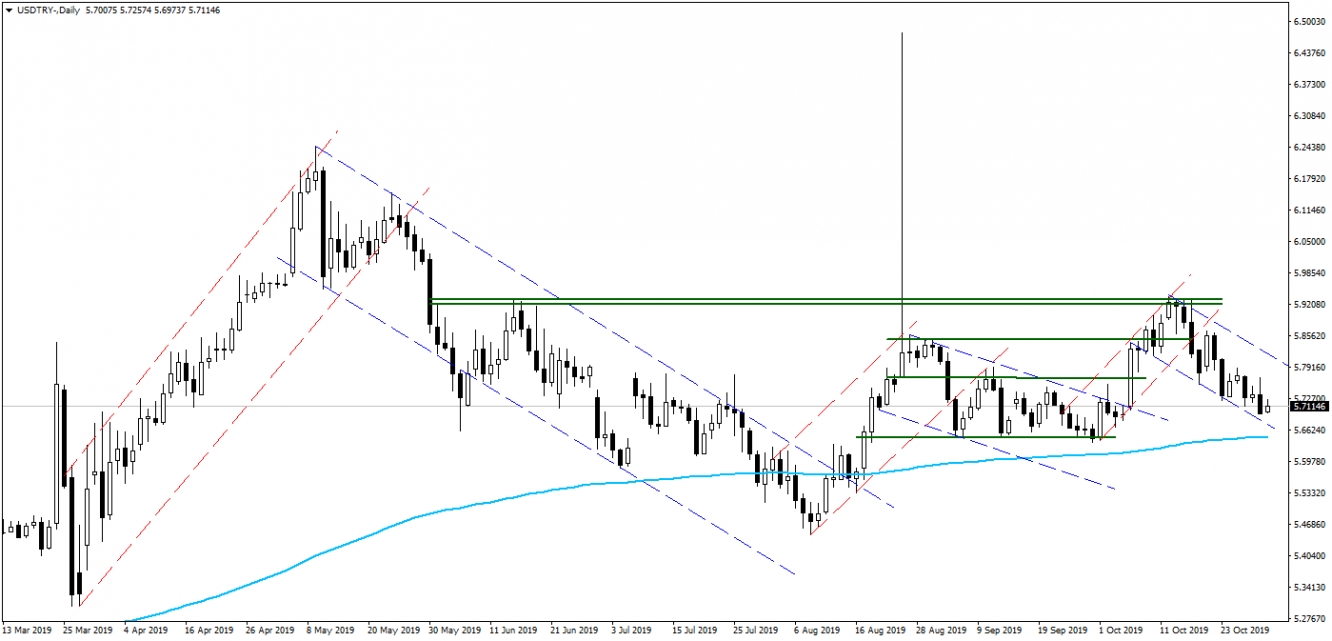This screenshot has height=641, width=1332.
Task: Click the 25 Jul 2019 date label
Action: pyautogui.click(x=757, y=631)
